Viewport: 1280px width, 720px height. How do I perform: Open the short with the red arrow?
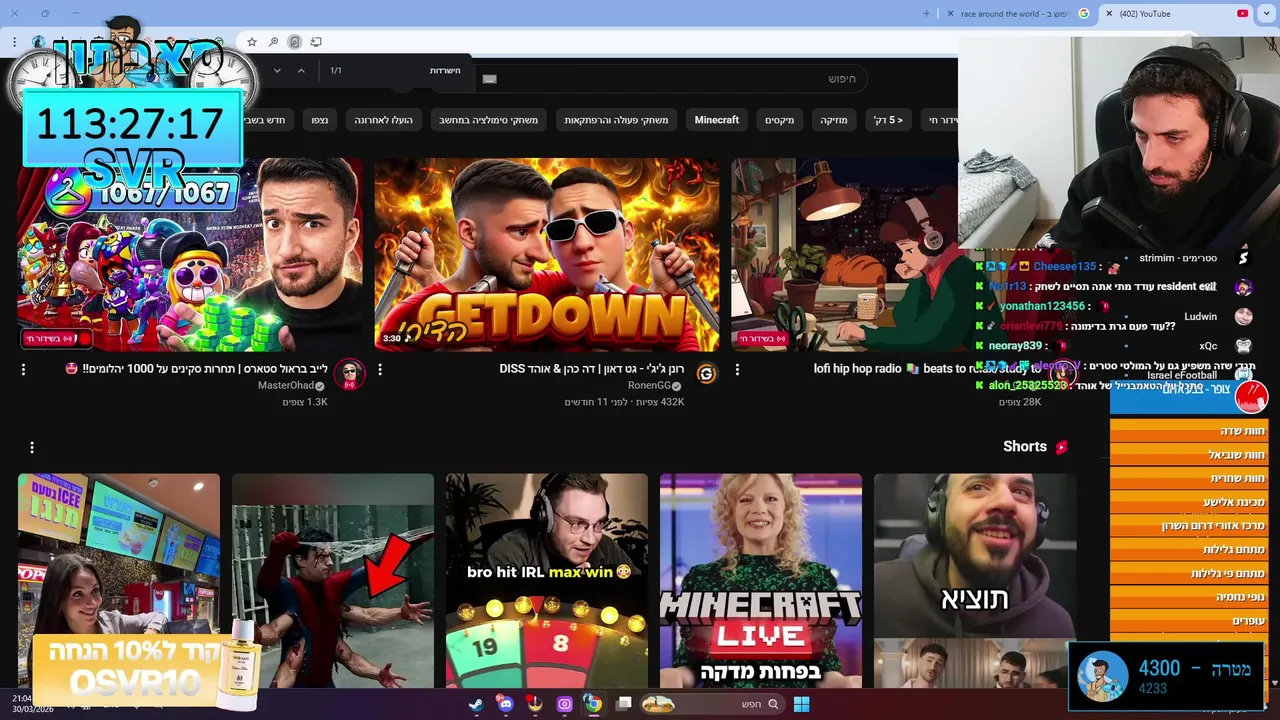point(333,581)
